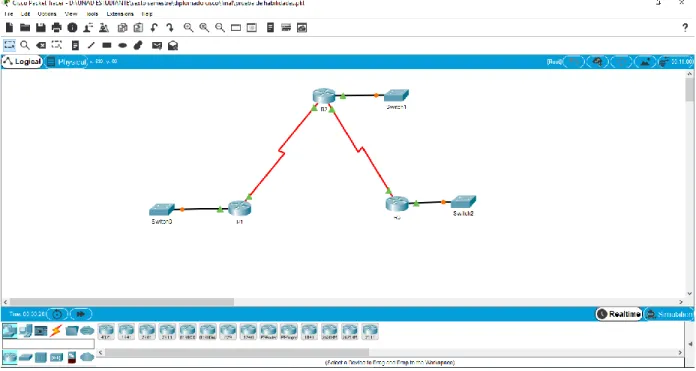
Task: Select the Connections lightning bolt category
Action: (56, 331)
